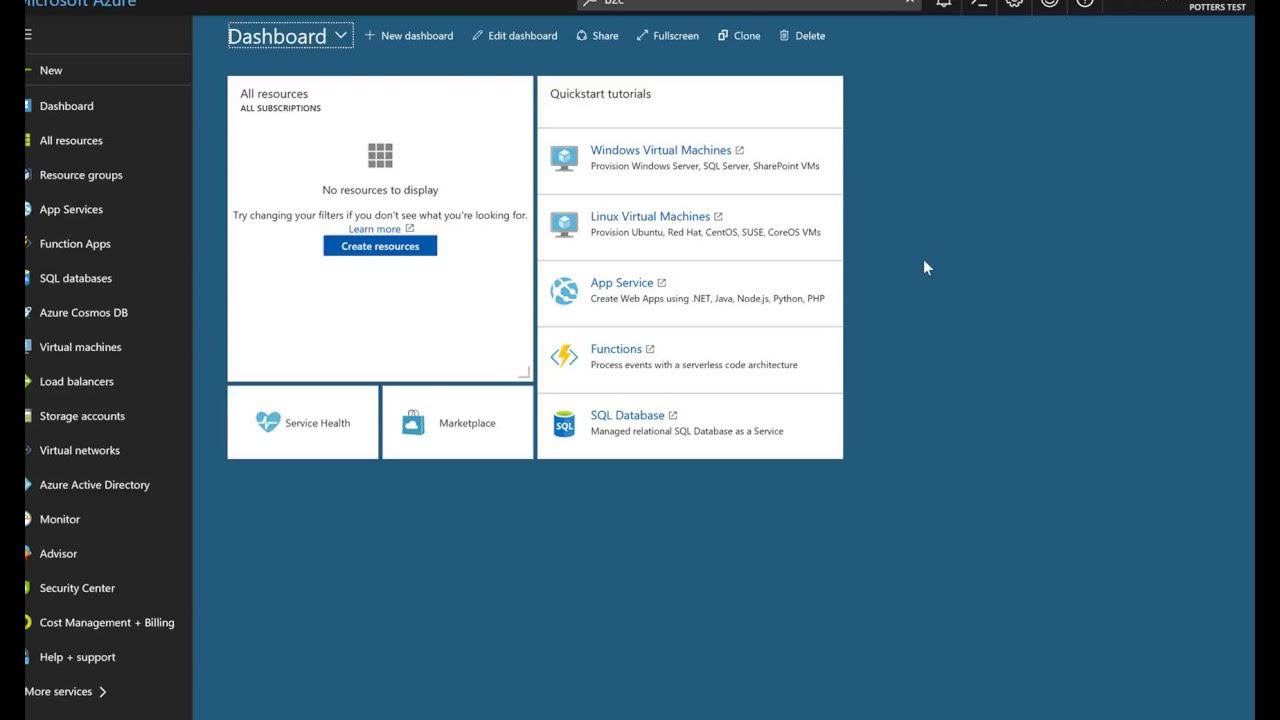Open portal settings gear in top bar
This screenshot has width=1280, height=720.
[1014, 3]
